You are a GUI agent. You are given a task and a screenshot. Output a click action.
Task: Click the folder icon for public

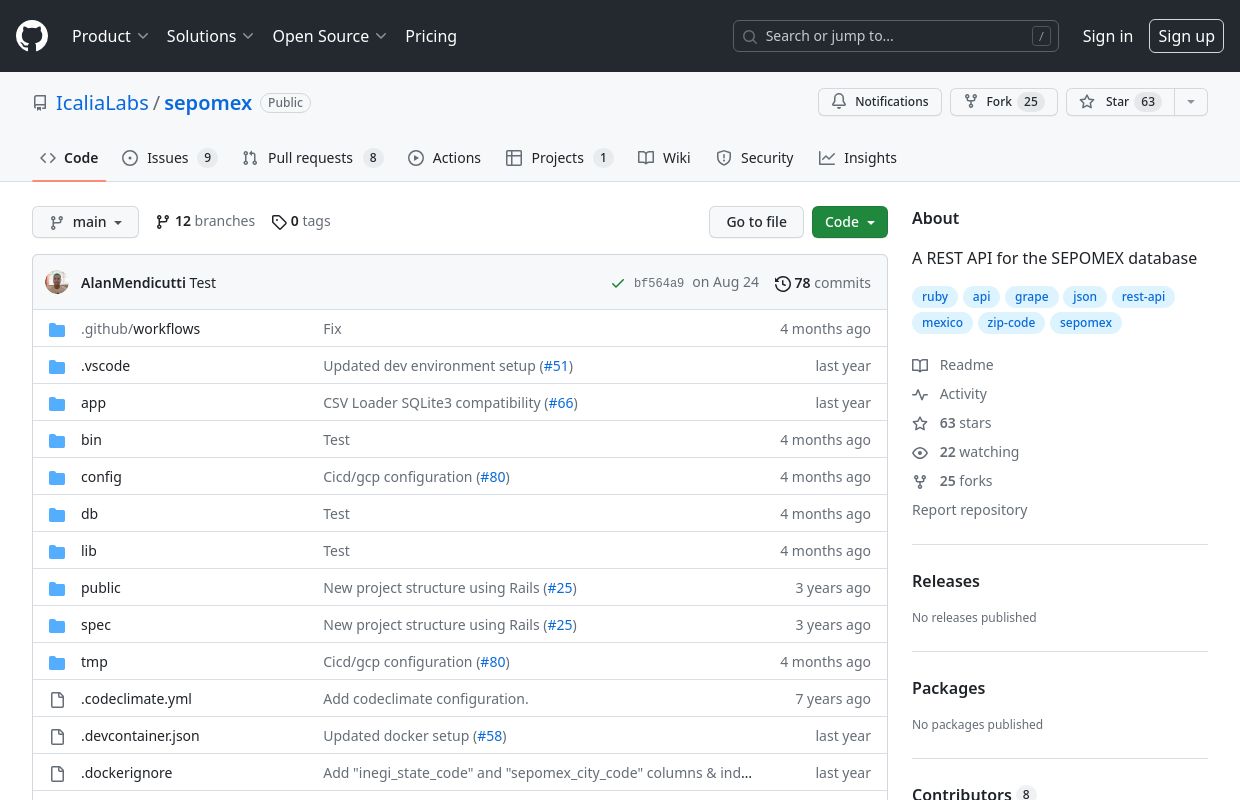(57, 588)
